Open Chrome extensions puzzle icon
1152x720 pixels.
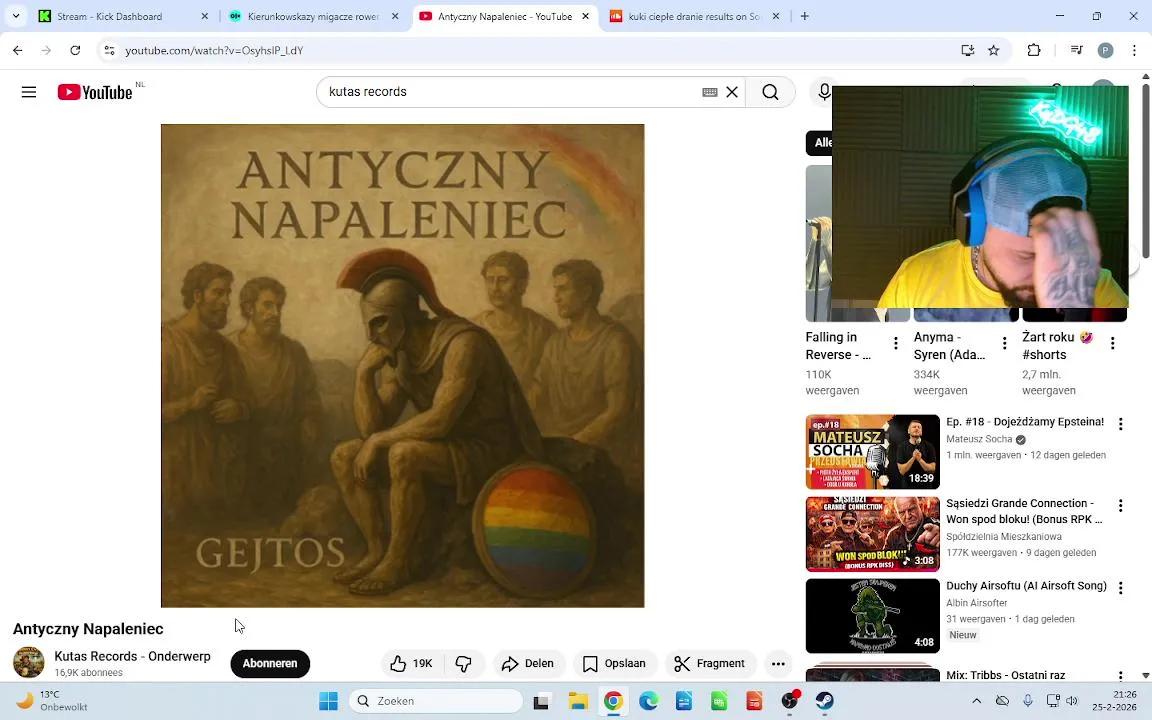[x=1034, y=50]
